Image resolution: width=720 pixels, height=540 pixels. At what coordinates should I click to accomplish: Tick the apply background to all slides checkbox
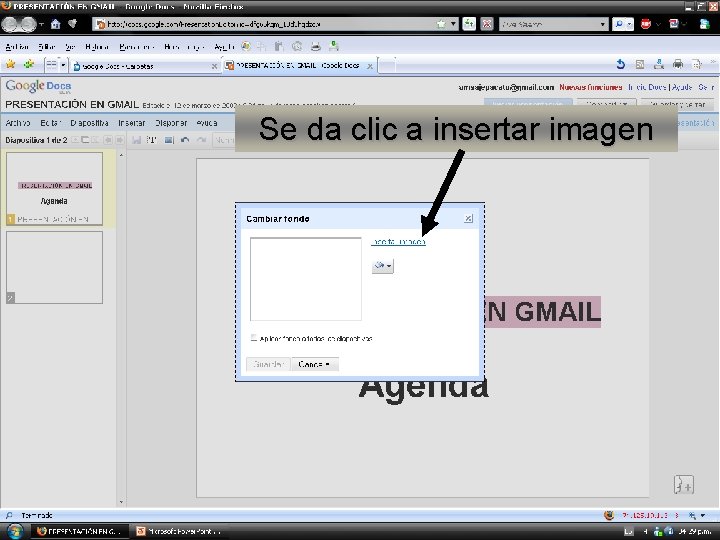coord(253,338)
